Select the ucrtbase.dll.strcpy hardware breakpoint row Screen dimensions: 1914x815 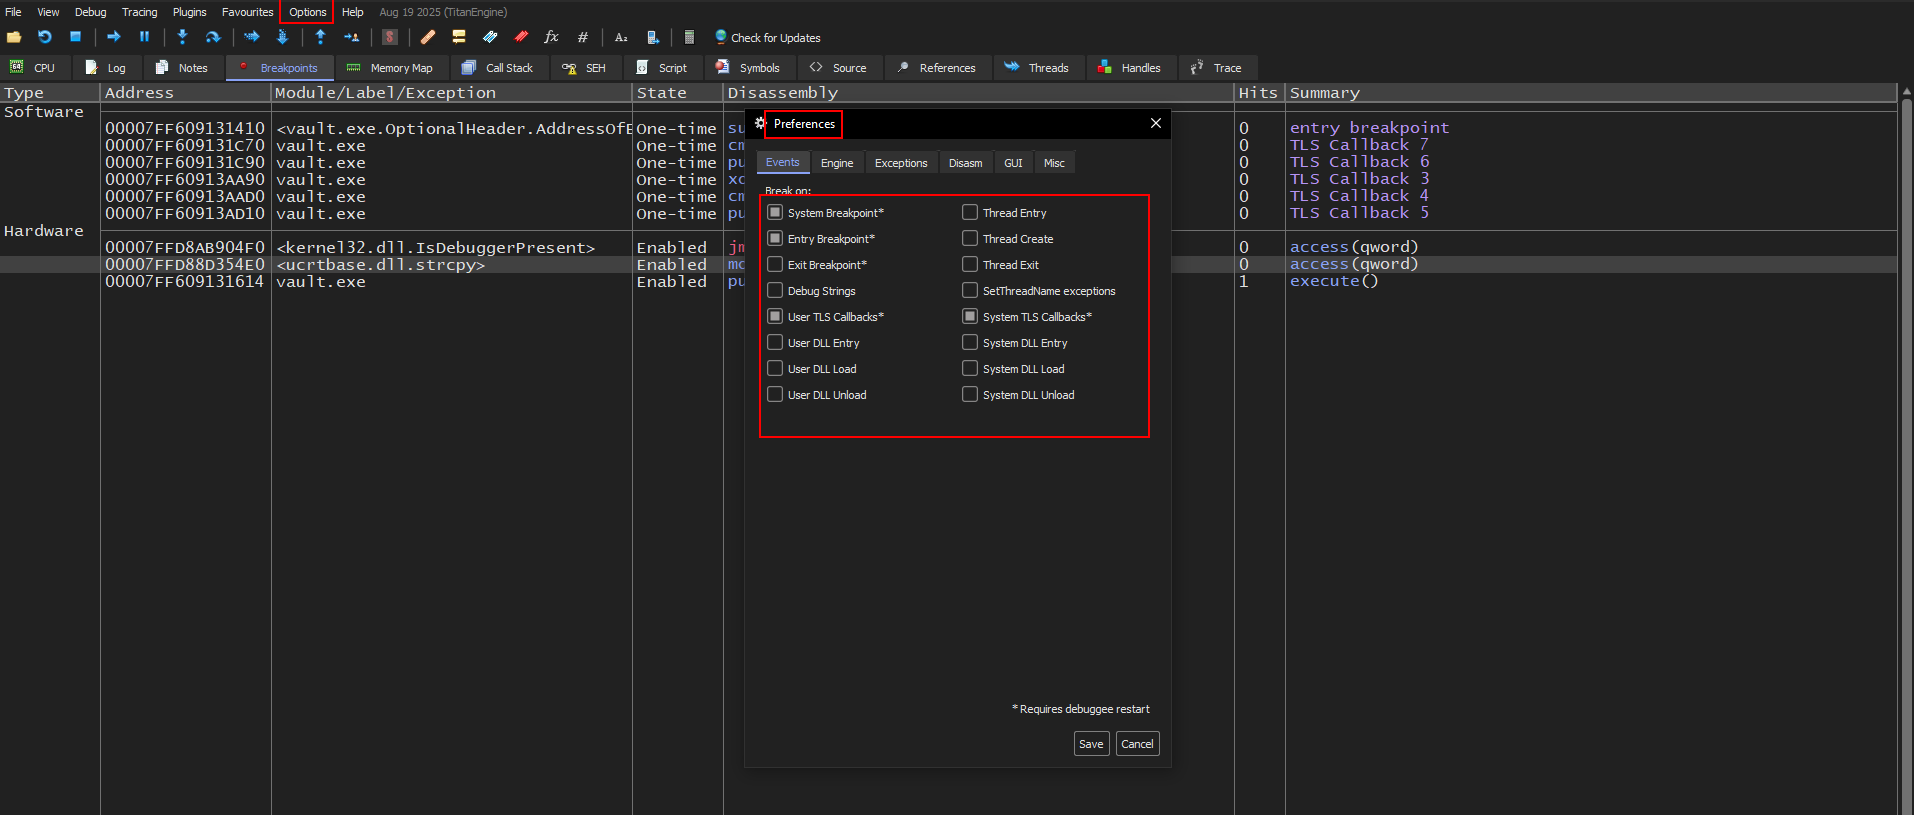coord(948,264)
